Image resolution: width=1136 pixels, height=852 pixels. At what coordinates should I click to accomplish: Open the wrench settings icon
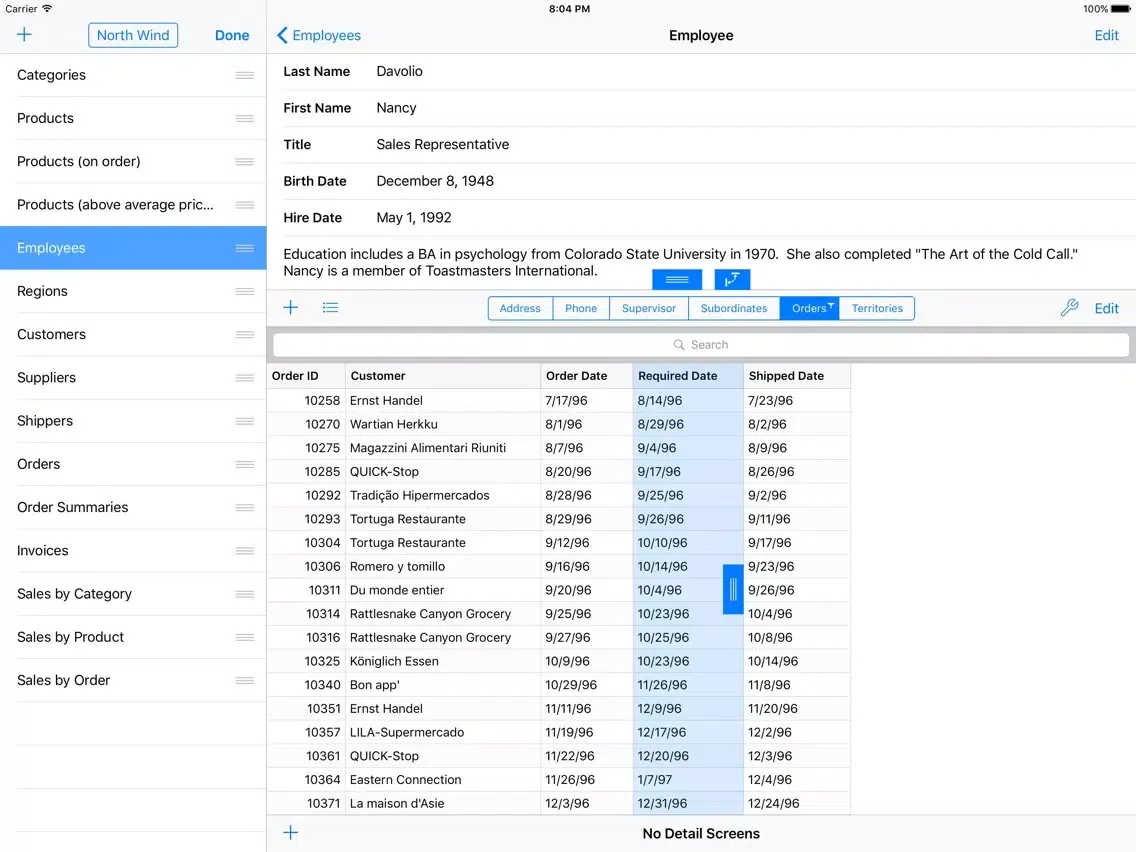(1069, 308)
